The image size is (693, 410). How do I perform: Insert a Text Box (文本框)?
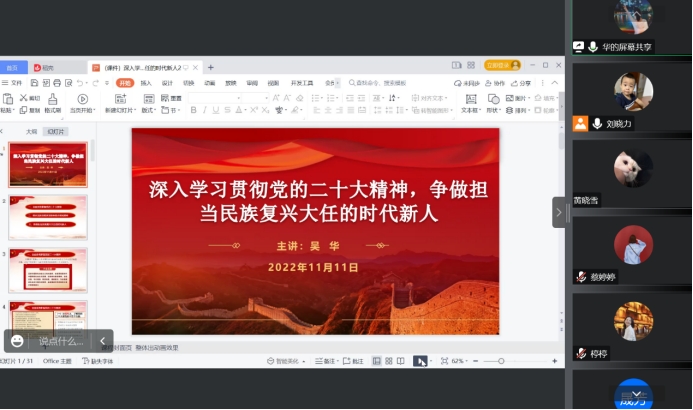(469, 103)
